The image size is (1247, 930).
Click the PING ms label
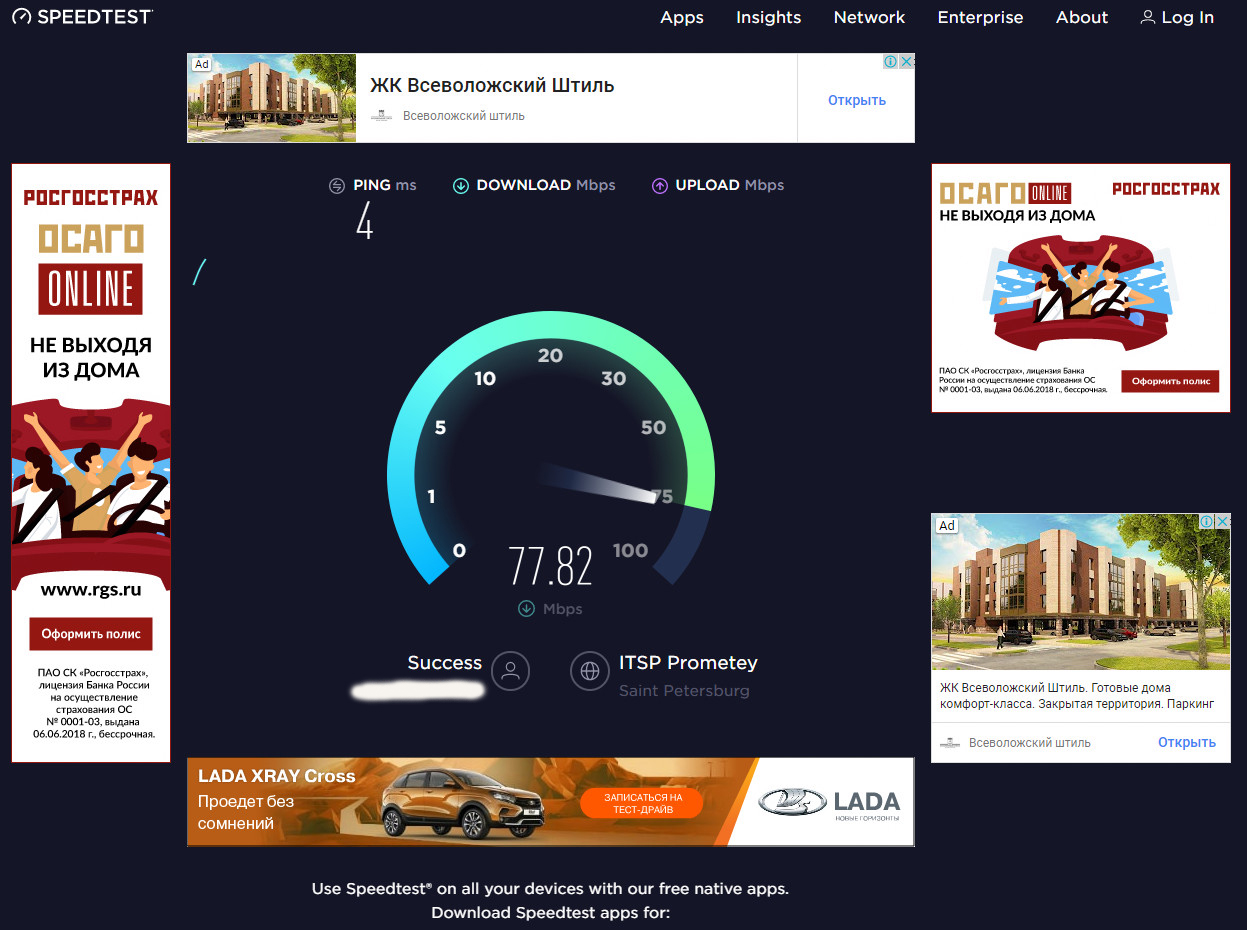(385, 185)
